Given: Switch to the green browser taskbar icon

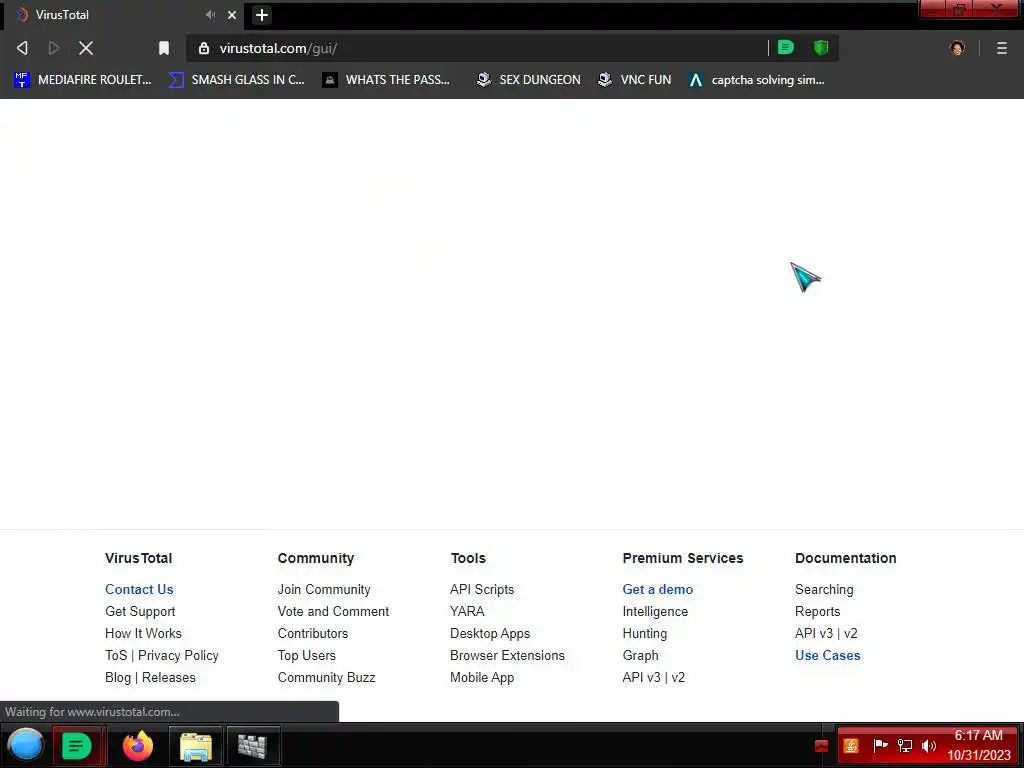Looking at the screenshot, I should [x=77, y=745].
